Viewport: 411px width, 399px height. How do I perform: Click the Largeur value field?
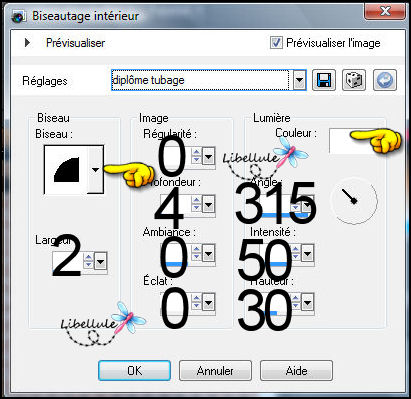pos(68,261)
